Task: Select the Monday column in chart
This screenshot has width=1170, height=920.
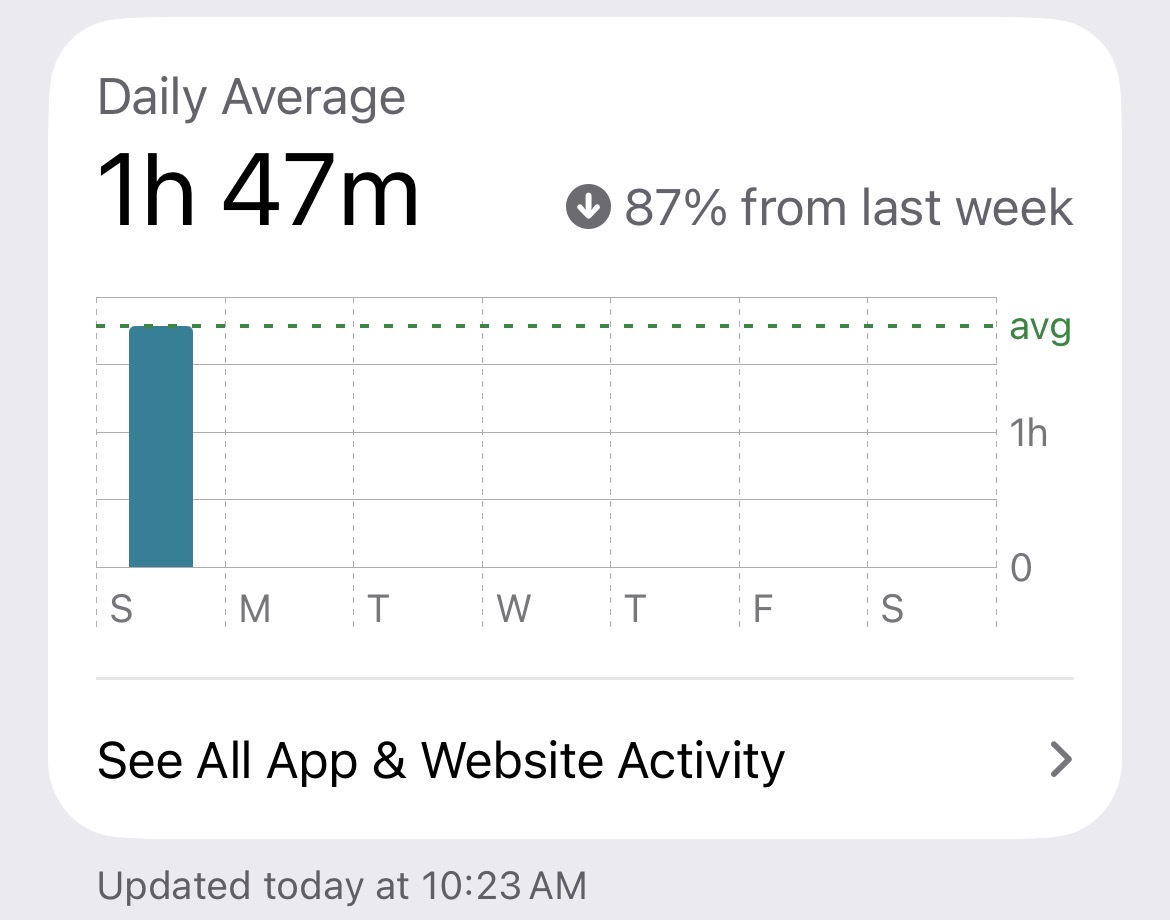Action: [290, 433]
